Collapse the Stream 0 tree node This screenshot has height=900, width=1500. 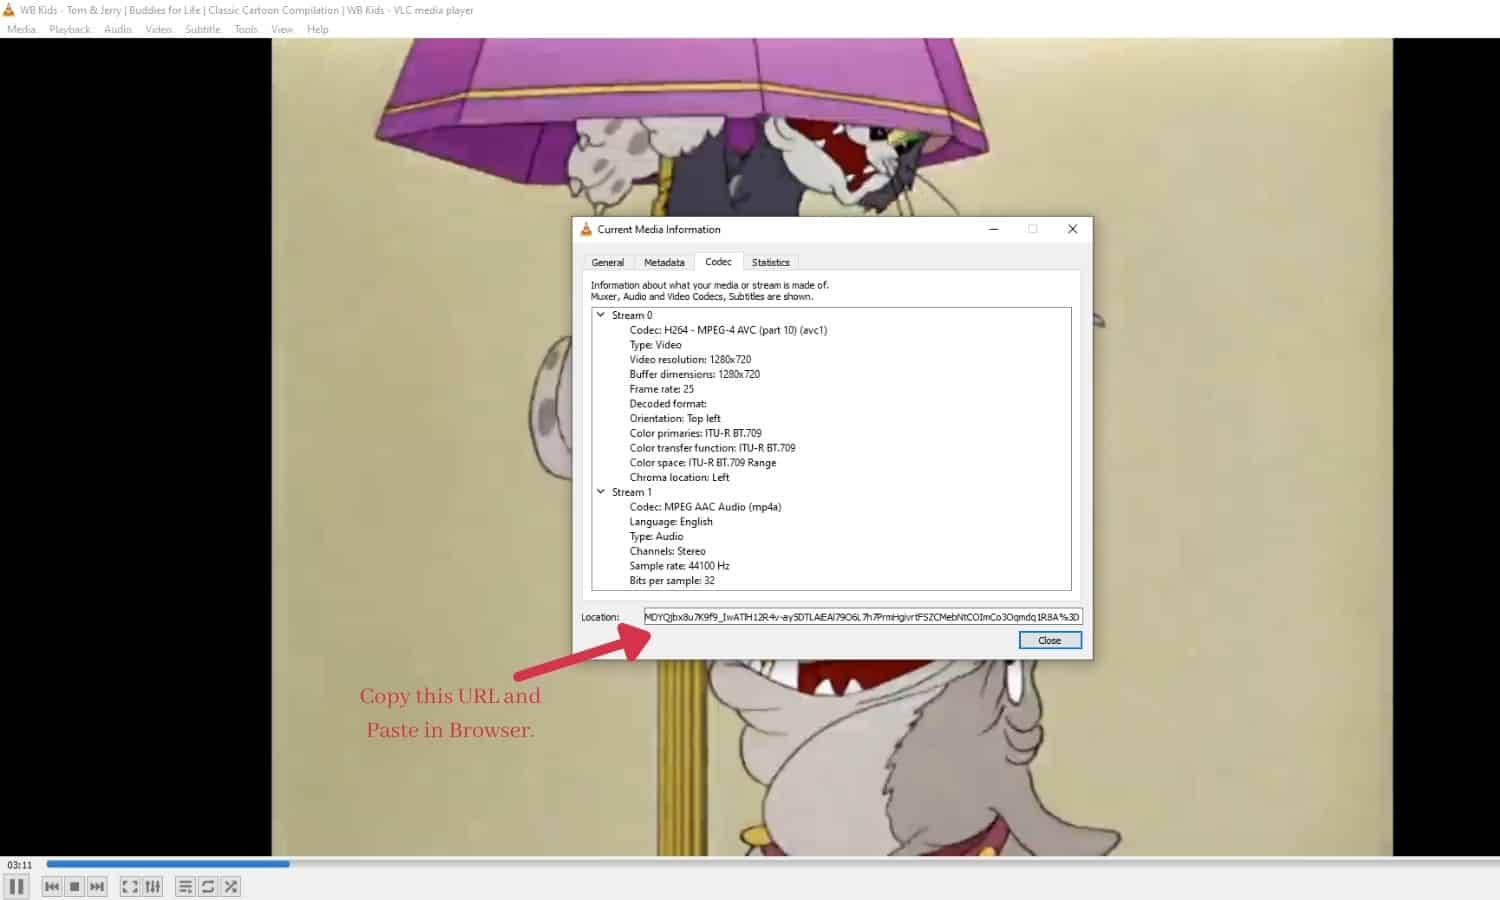click(601, 315)
